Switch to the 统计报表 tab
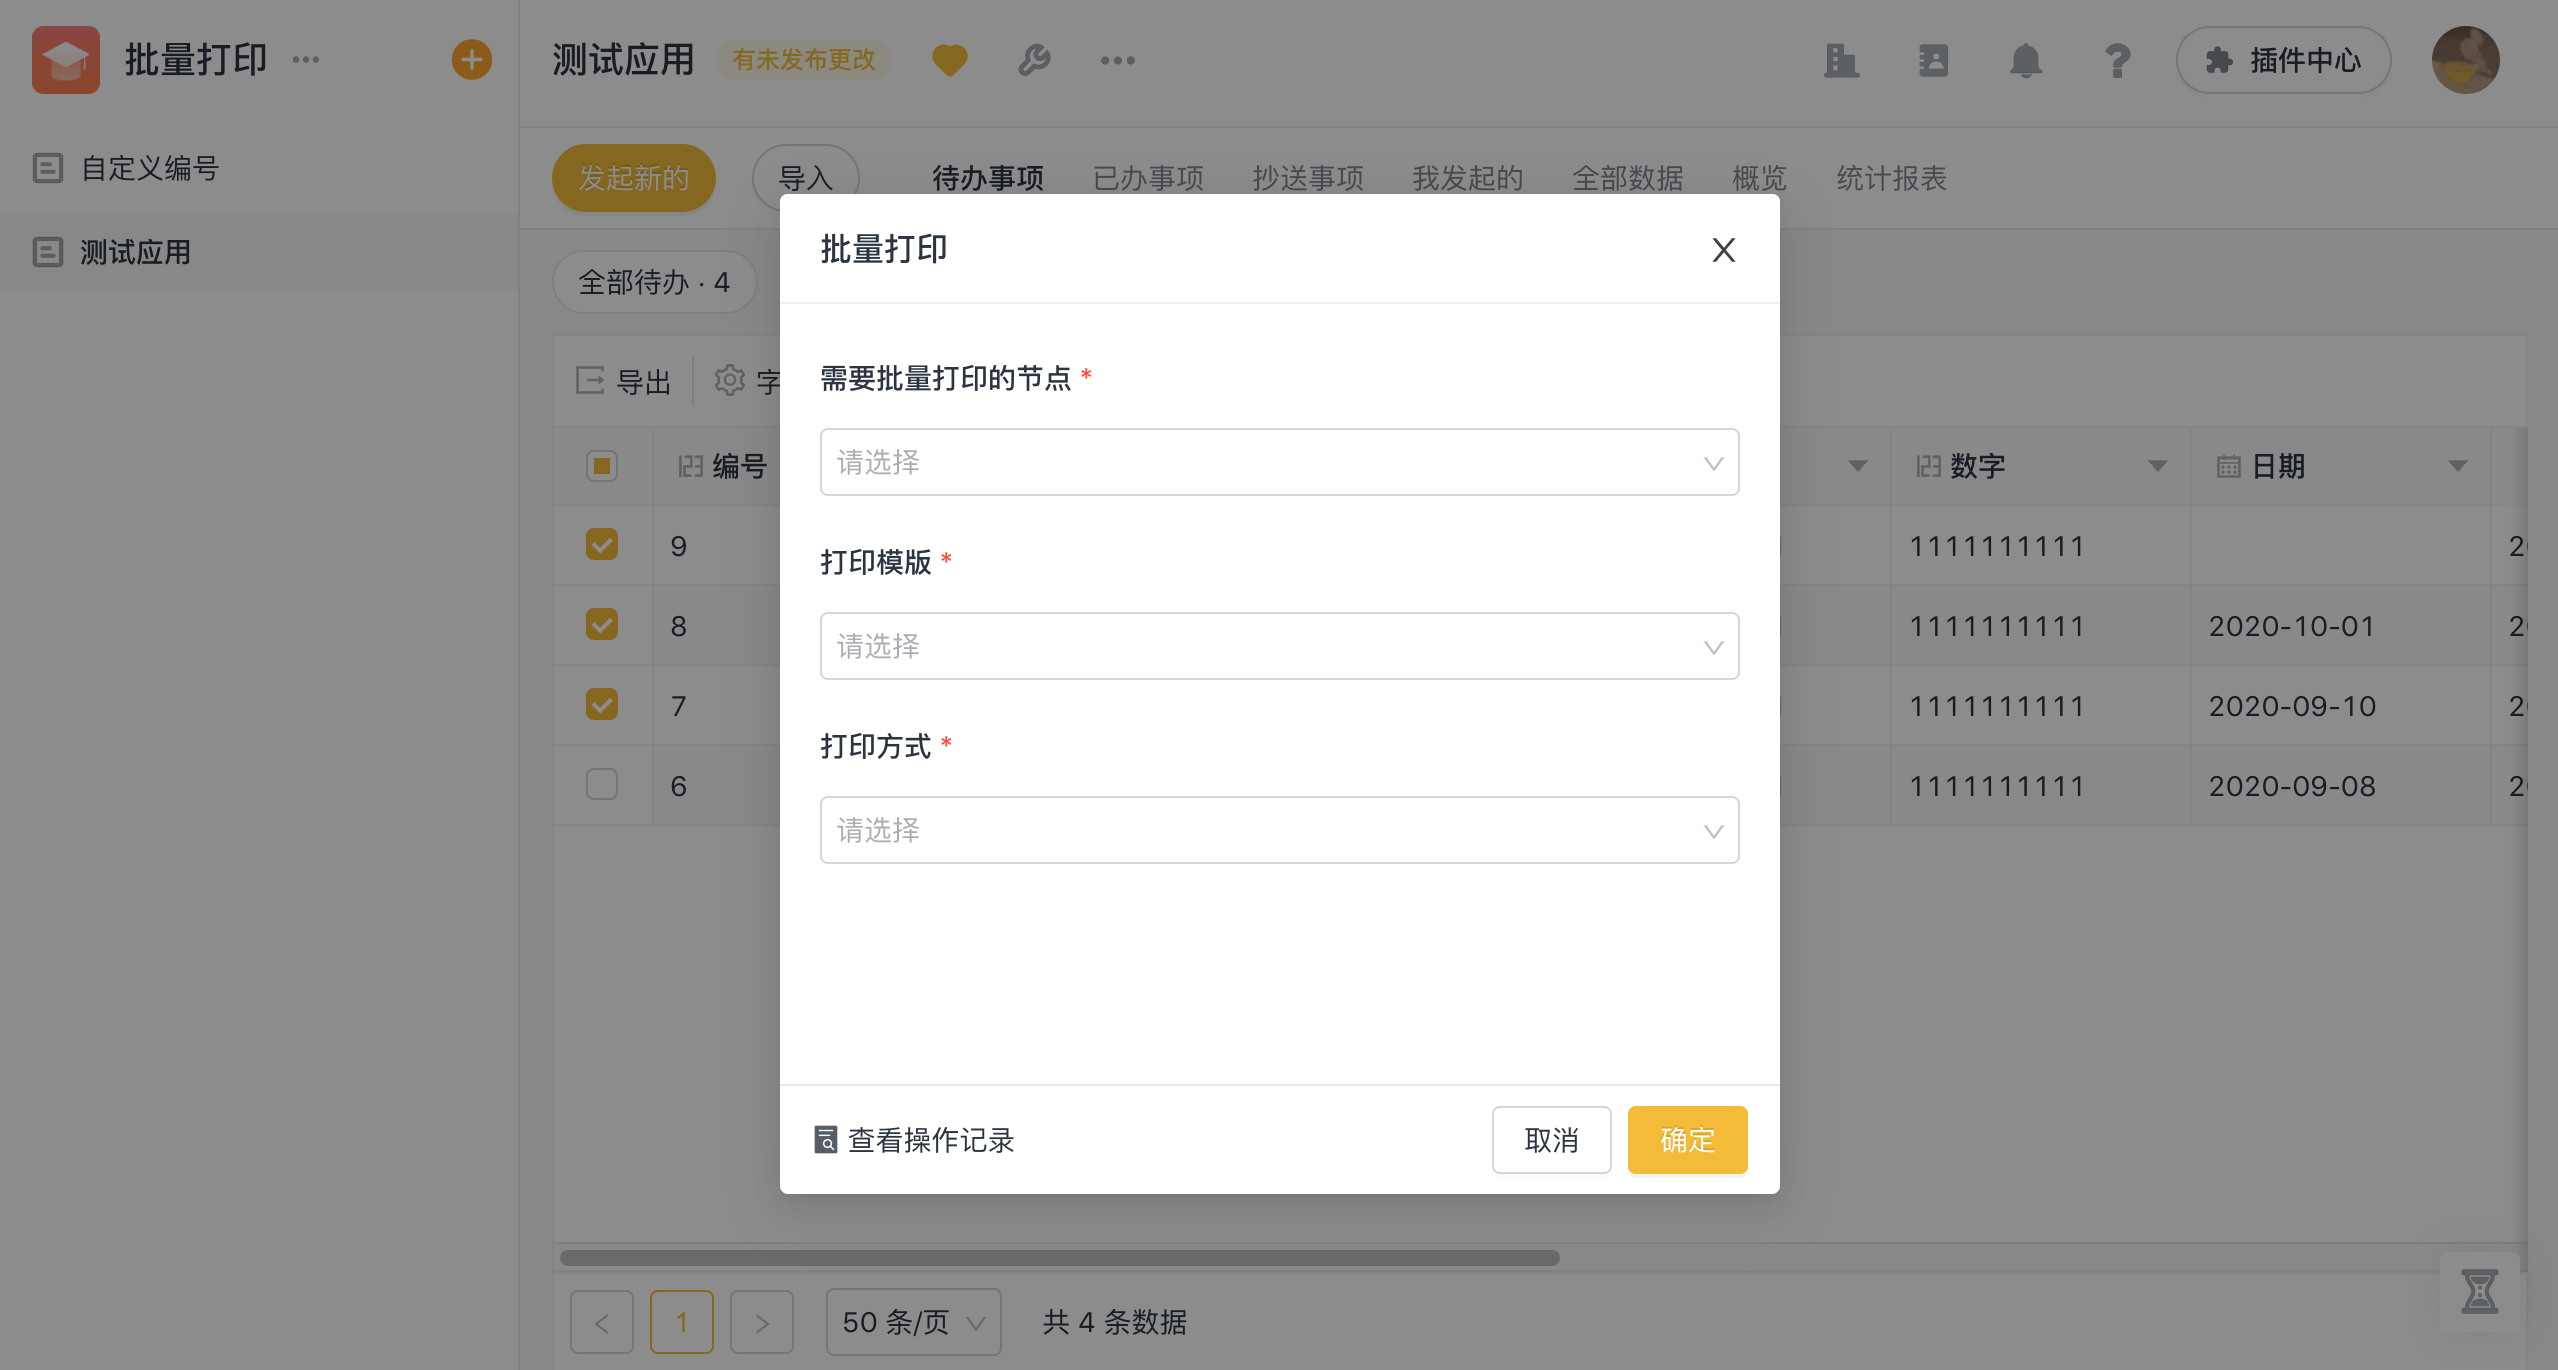The width and height of the screenshot is (2558, 1370). pos(1892,178)
